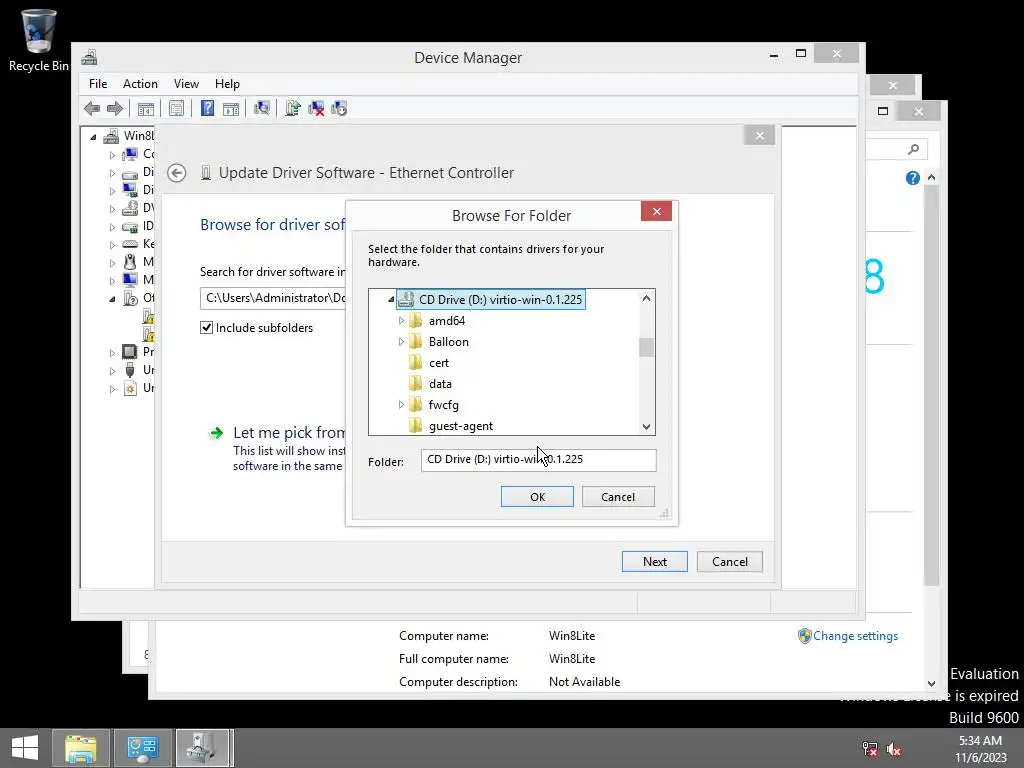
Task: Select first unknown device with yellow warning
Action: click(x=149, y=316)
